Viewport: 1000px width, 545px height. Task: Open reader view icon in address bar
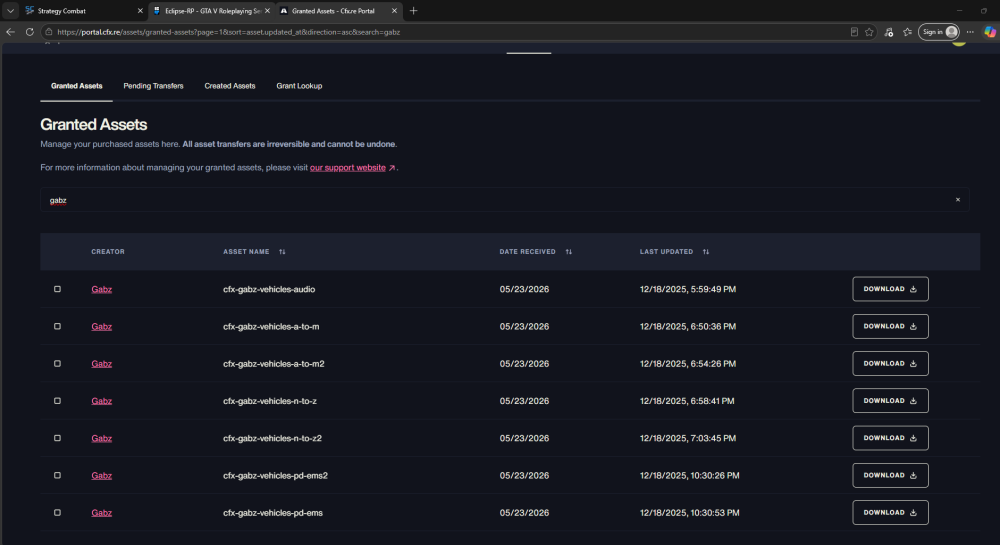click(854, 32)
